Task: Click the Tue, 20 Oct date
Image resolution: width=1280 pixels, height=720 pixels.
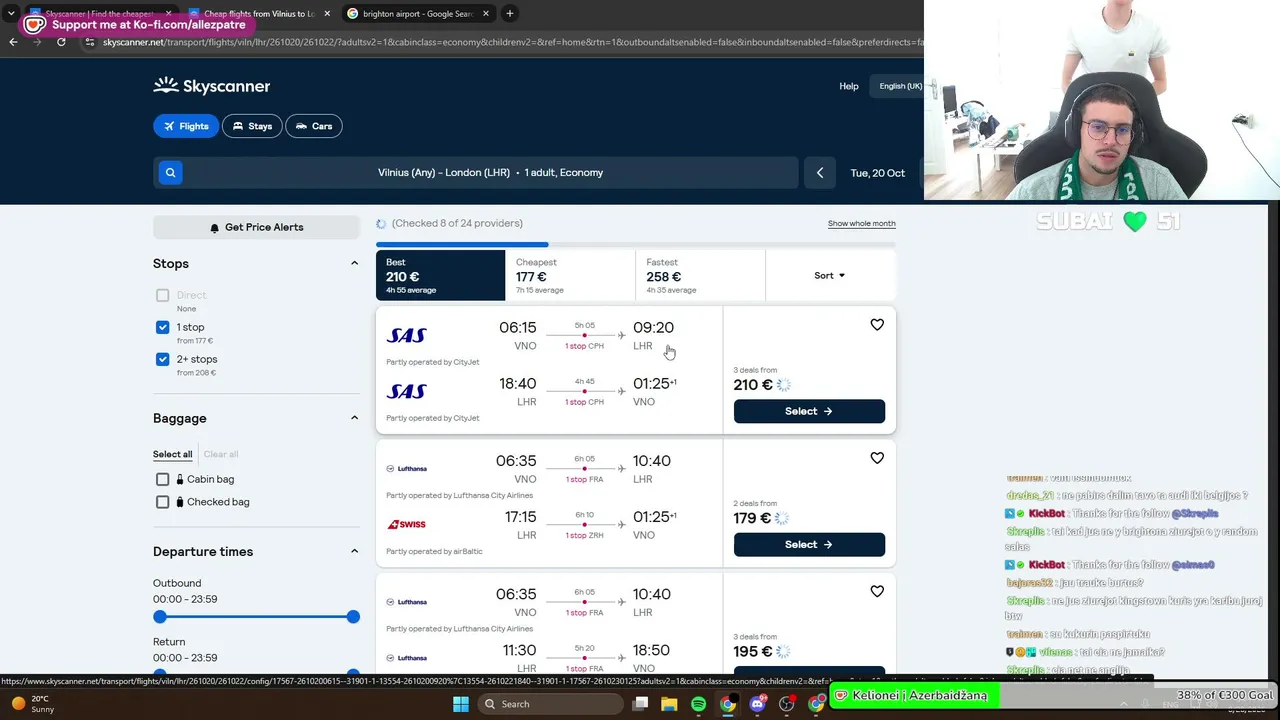Action: point(878,173)
